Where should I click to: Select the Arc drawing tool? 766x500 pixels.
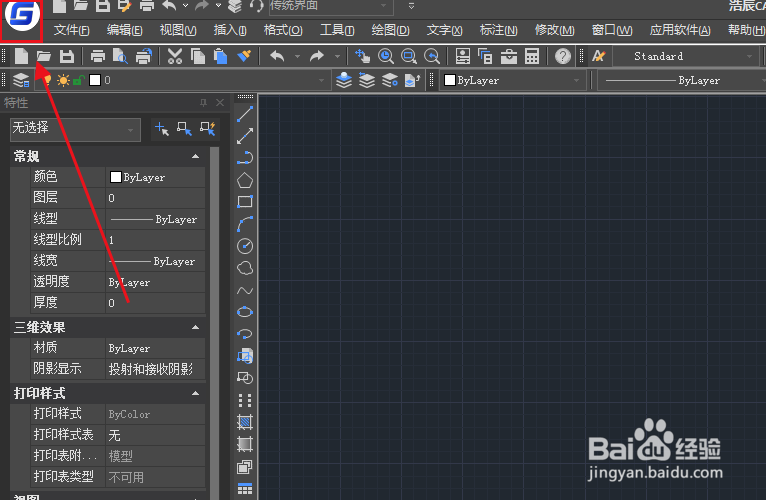(245, 224)
